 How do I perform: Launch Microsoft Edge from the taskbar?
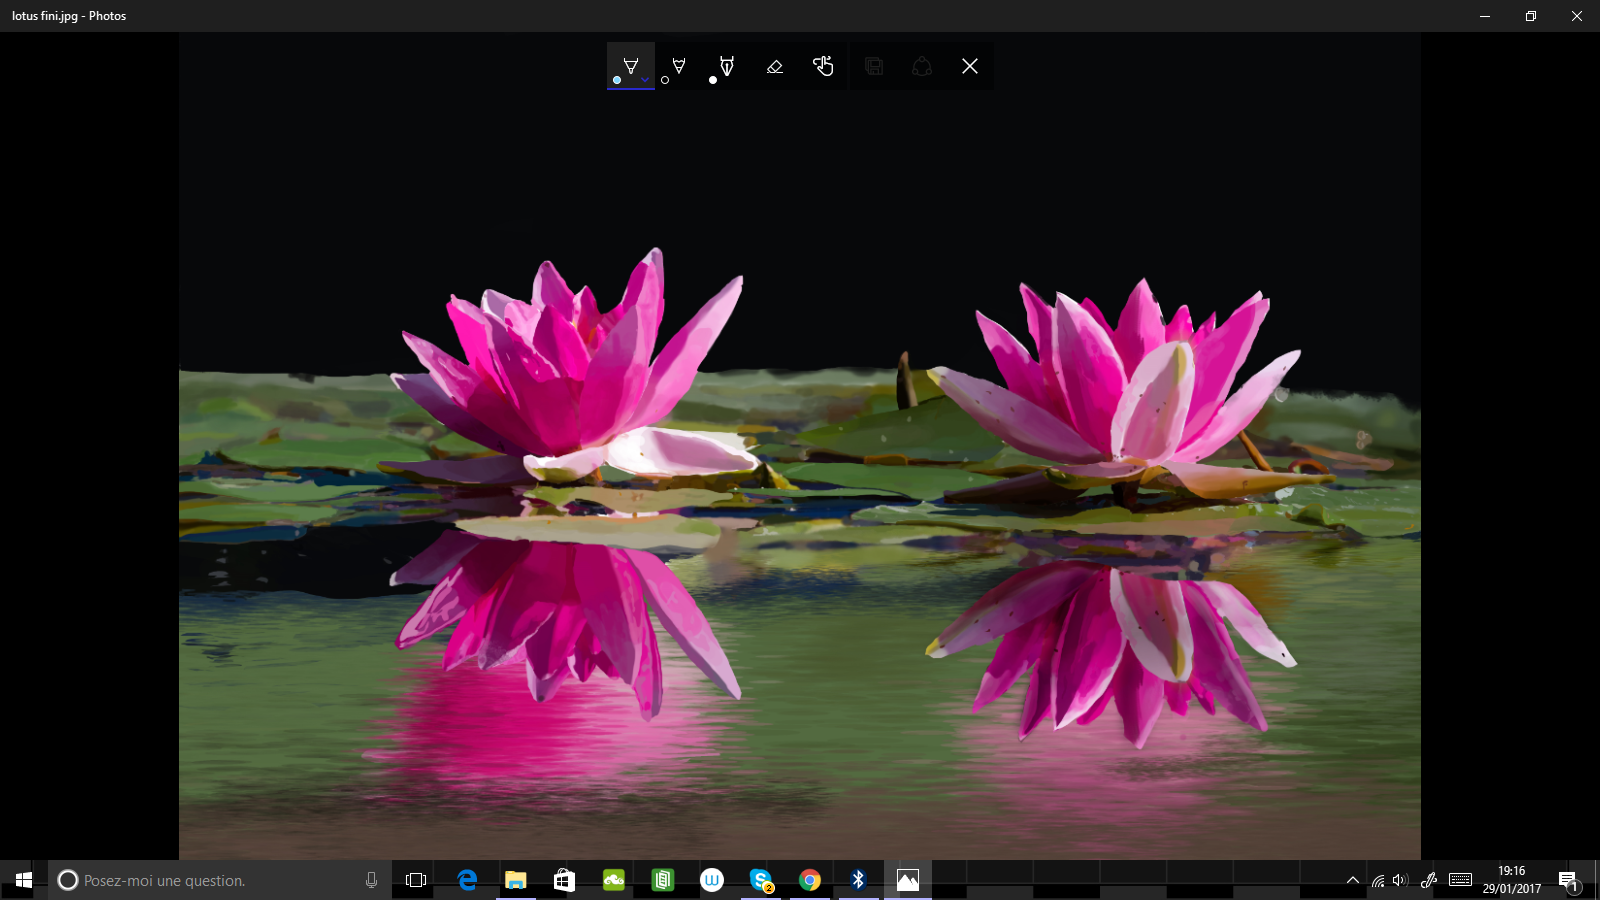pyautogui.click(x=467, y=880)
